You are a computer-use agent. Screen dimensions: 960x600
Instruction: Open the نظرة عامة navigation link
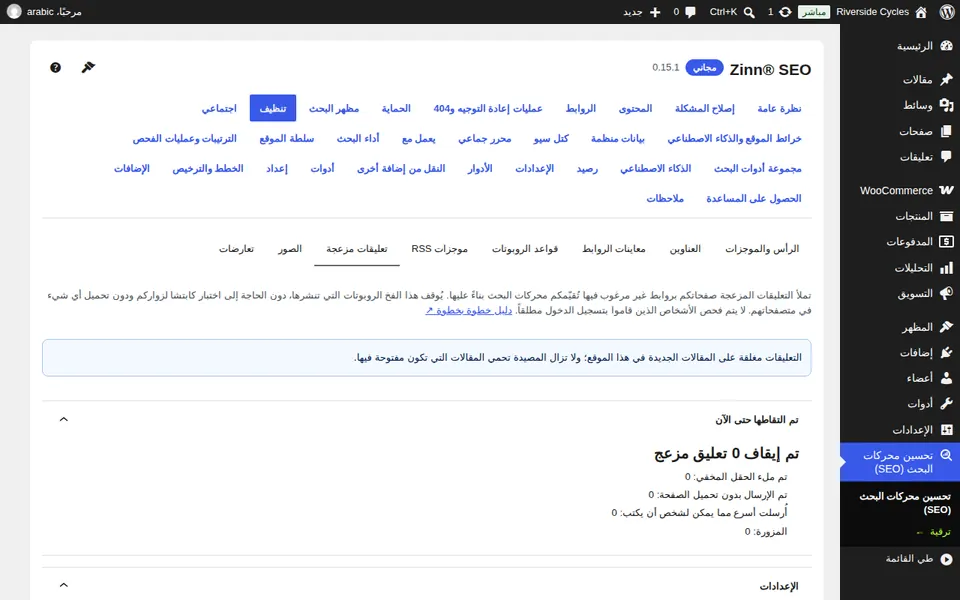coord(779,108)
